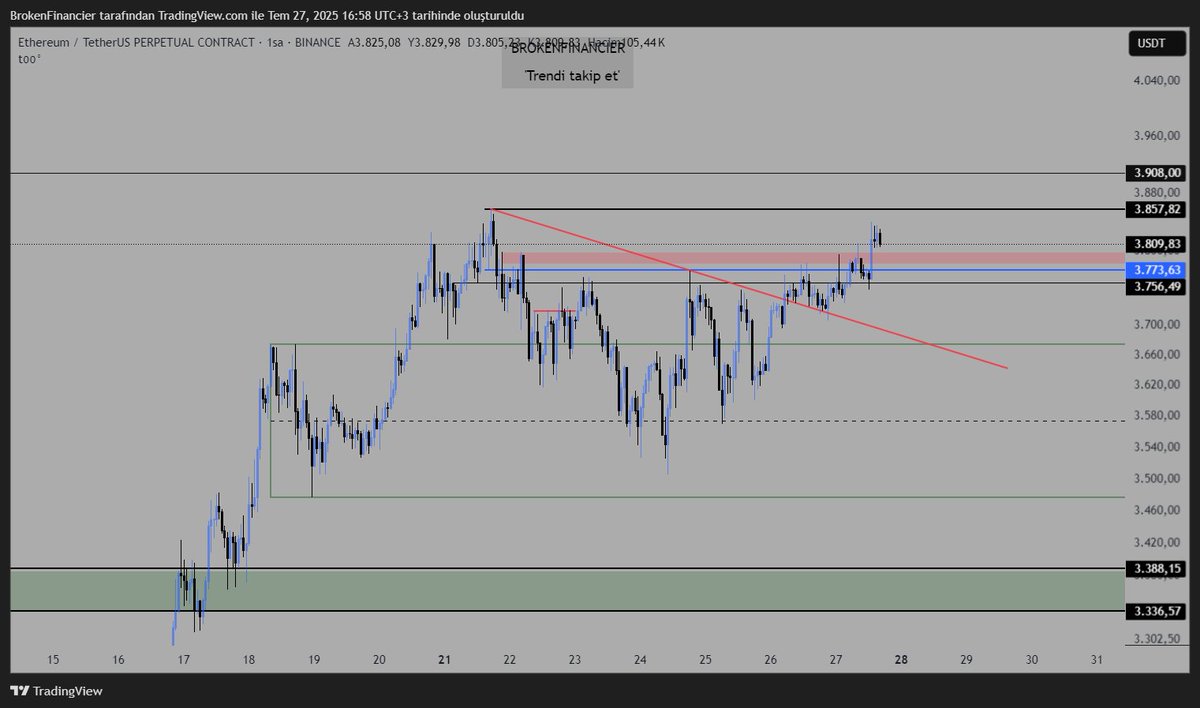The height and width of the screenshot is (708, 1200).
Task: Click date 25 on the time axis
Action: pyautogui.click(x=705, y=660)
